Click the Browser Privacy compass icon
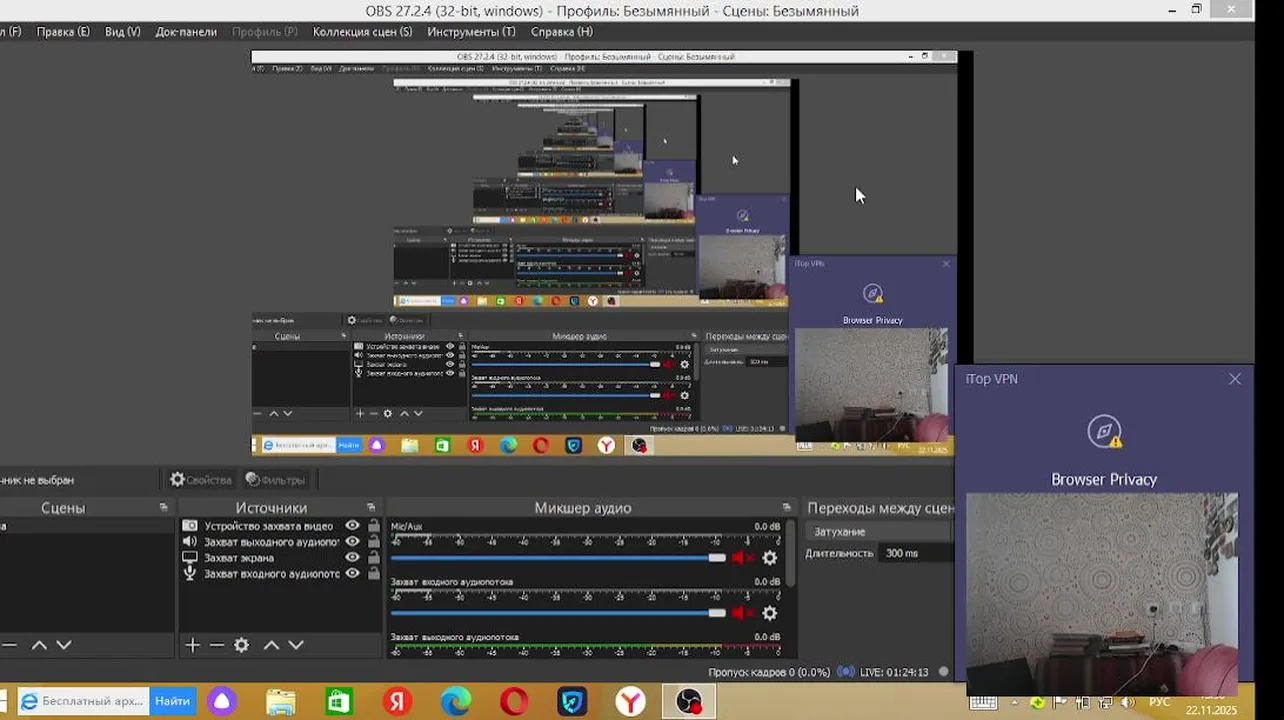The image size is (1284, 720). (1104, 432)
